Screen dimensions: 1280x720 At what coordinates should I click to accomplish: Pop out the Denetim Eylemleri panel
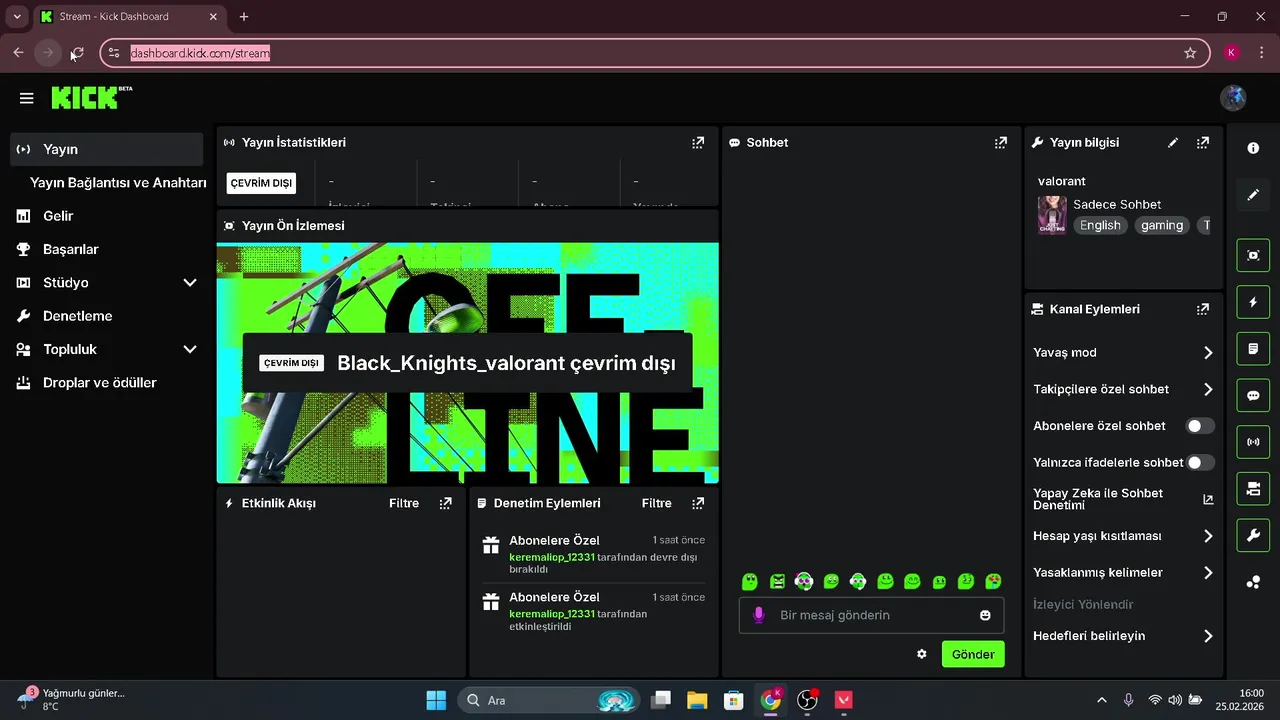click(698, 503)
